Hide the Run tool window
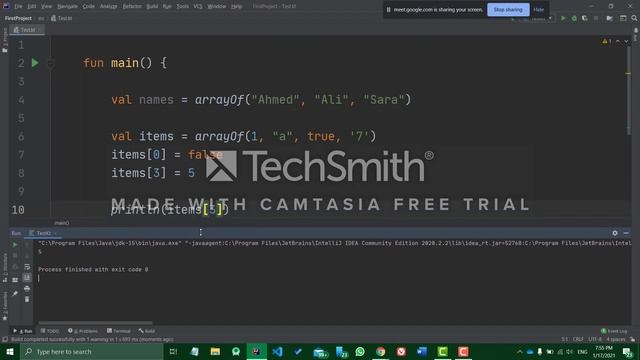The width and height of the screenshot is (640, 360). [626, 233]
